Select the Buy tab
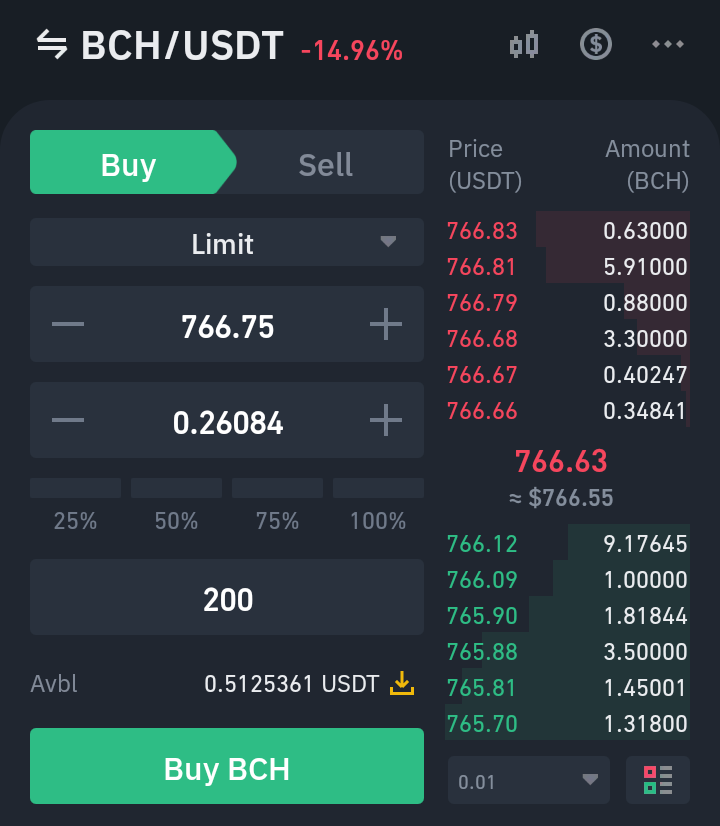 click(129, 162)
